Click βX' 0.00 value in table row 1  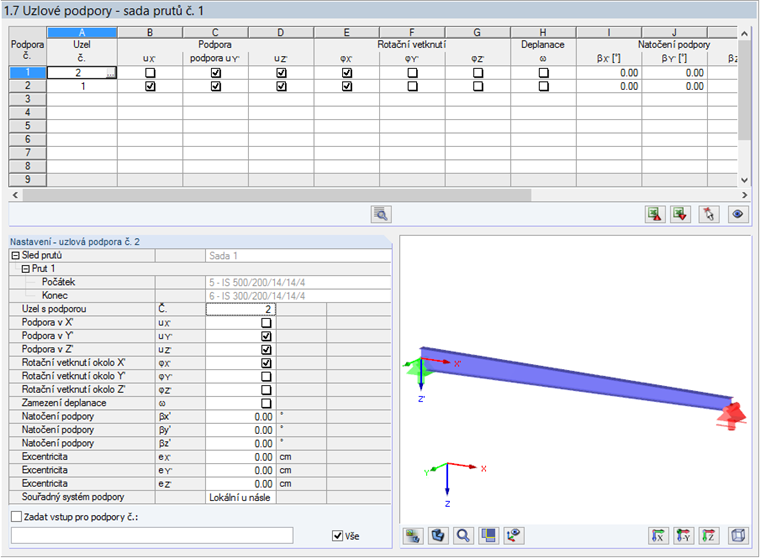609,73
